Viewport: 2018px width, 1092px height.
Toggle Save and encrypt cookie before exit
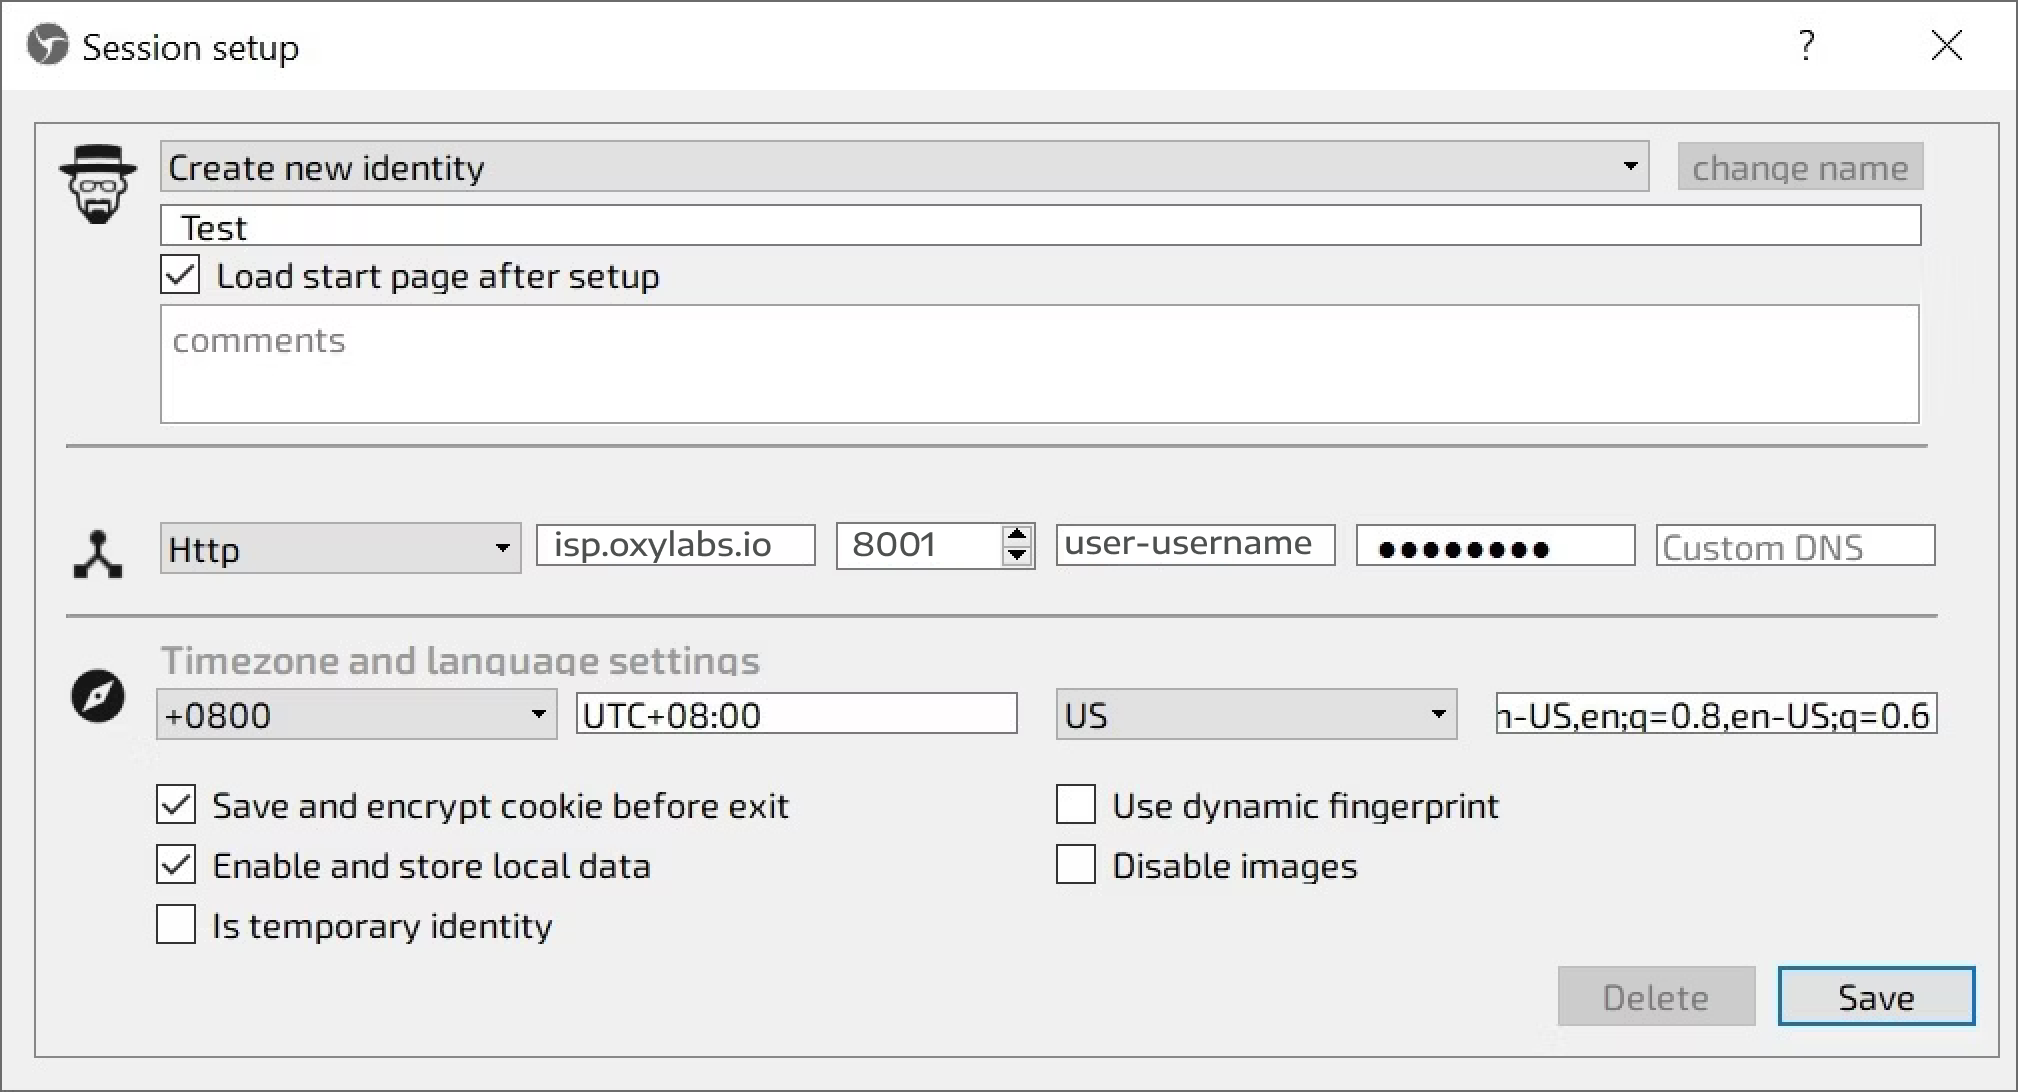tap(176, 805)
